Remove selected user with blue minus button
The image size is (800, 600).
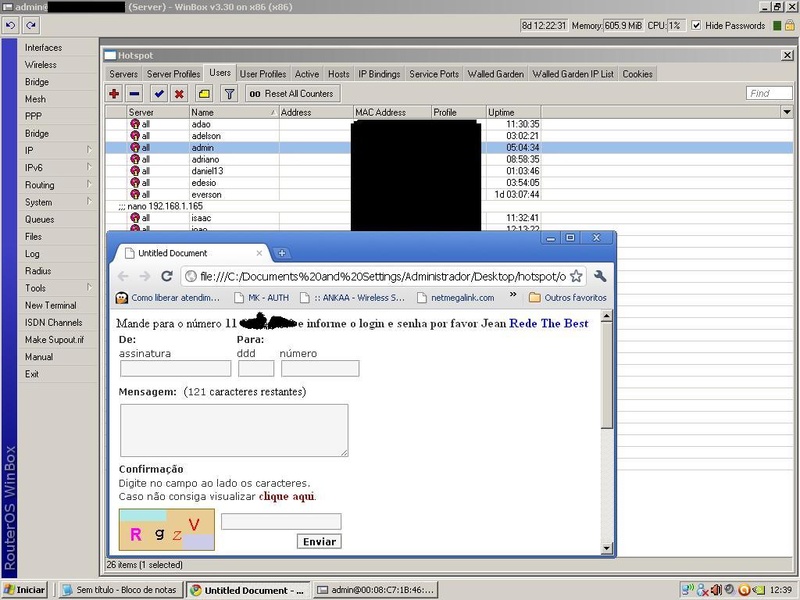pyautogui.click(x=135, y=94)
